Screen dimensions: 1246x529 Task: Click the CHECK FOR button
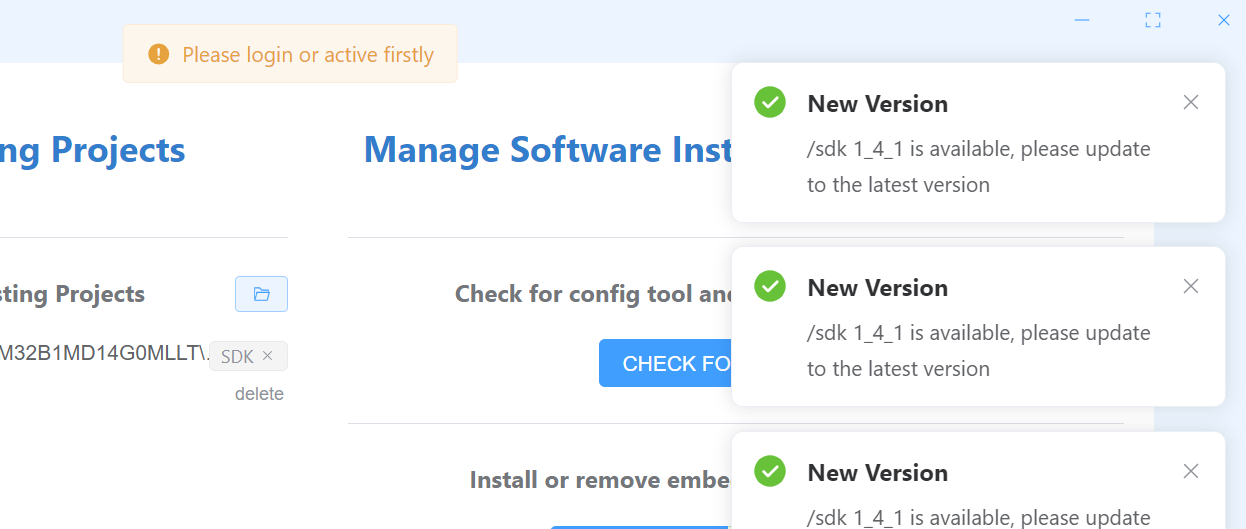pyautogui.click(x=665, y=363)
